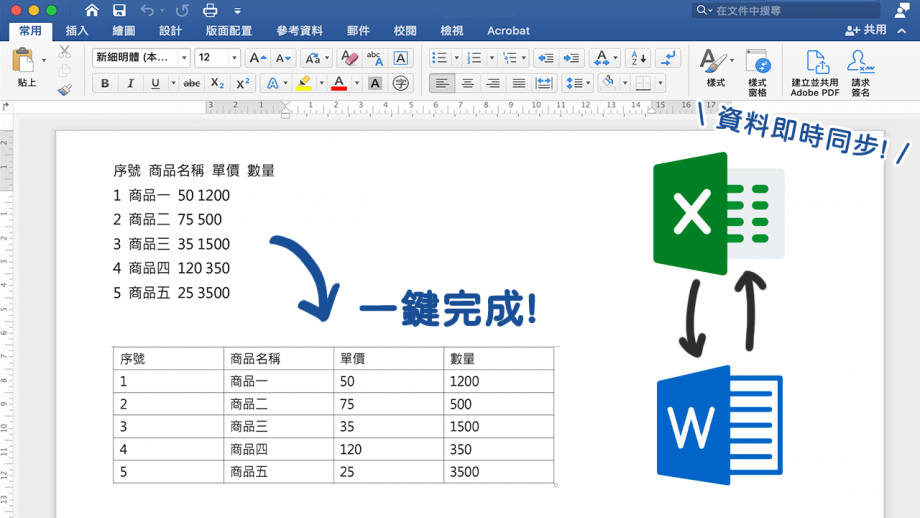Open the 郵件 tab
Image resolution: width=920 pixels, height=518 pixels.
tap(358, 31)
